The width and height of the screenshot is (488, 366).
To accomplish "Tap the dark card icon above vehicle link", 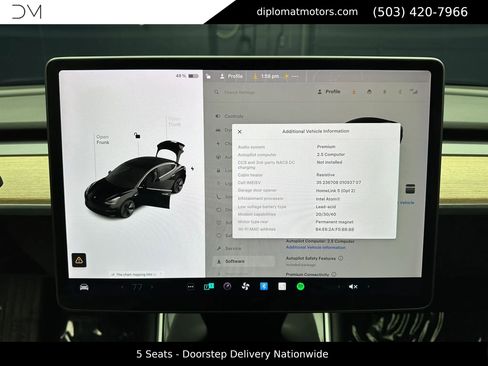I will tap(410, 189).
